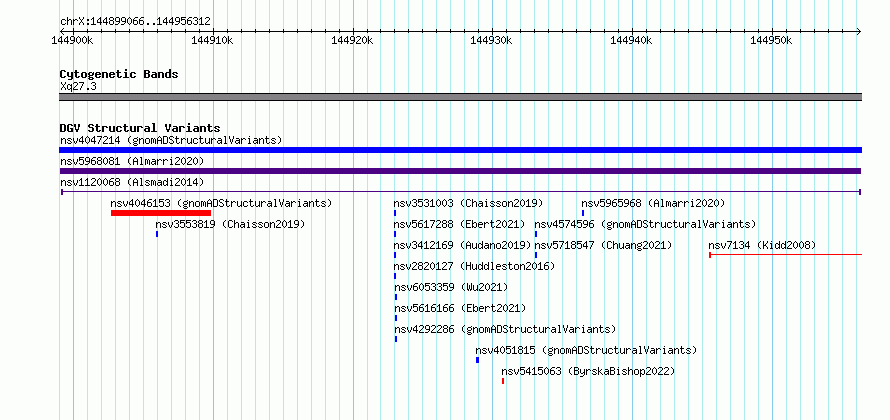Viewport: 890px width, 420px height.
Task: Click the nsv5617288 (Ebert2021) label
Action: [x=460, y=224]
